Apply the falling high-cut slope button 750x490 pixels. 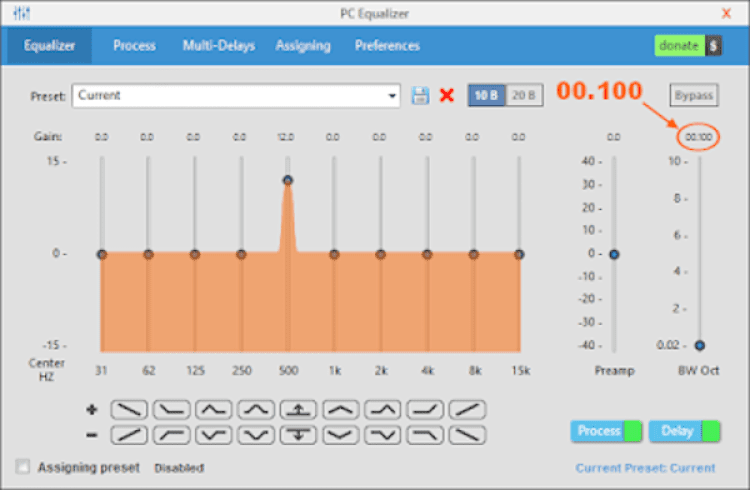coord(467,435)
